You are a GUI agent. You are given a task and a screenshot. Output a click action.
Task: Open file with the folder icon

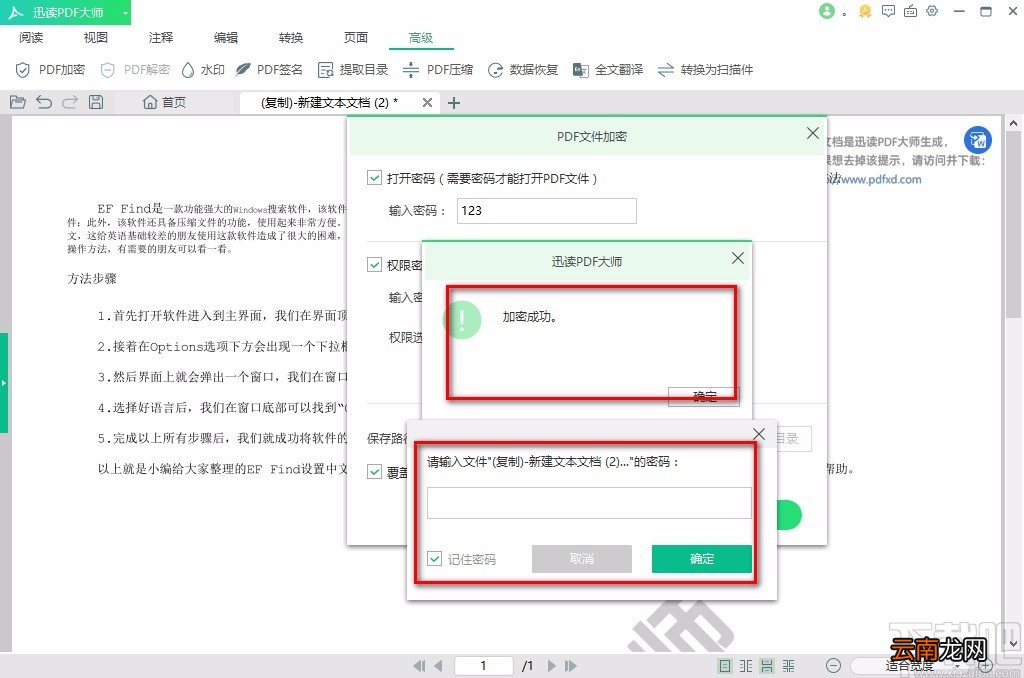[18, 102]
